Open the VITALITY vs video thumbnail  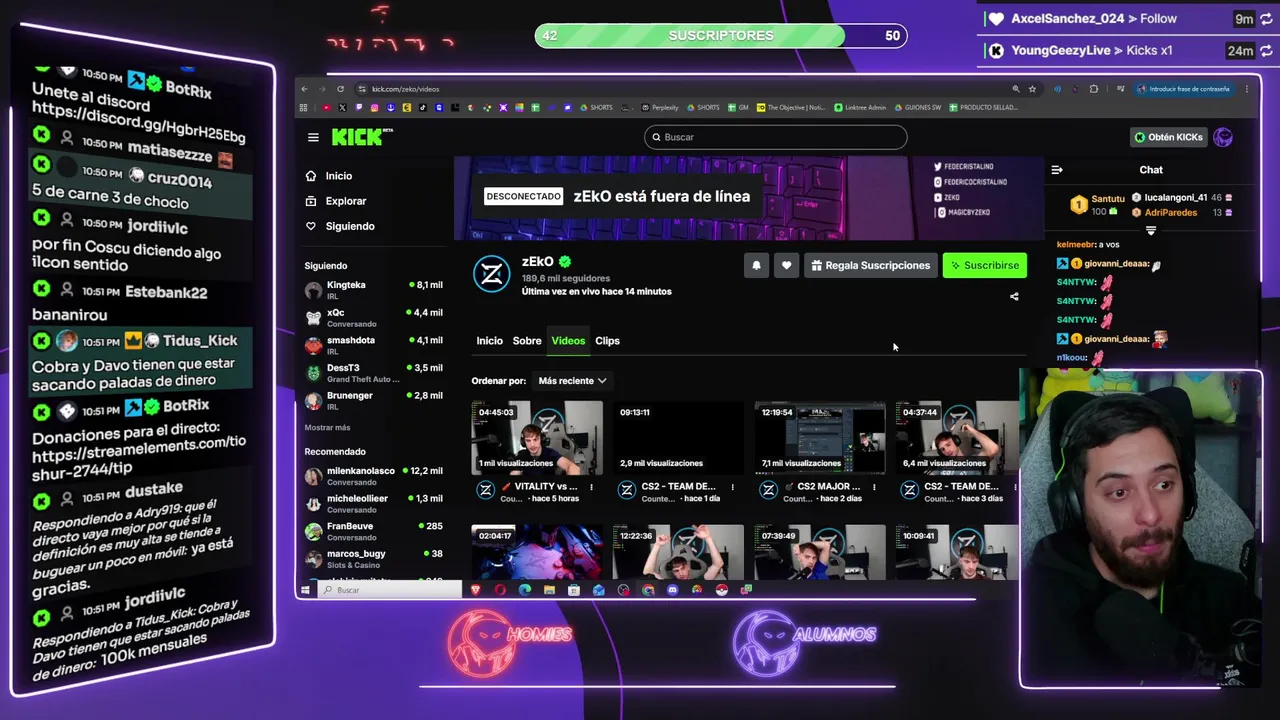pos(537,437)
